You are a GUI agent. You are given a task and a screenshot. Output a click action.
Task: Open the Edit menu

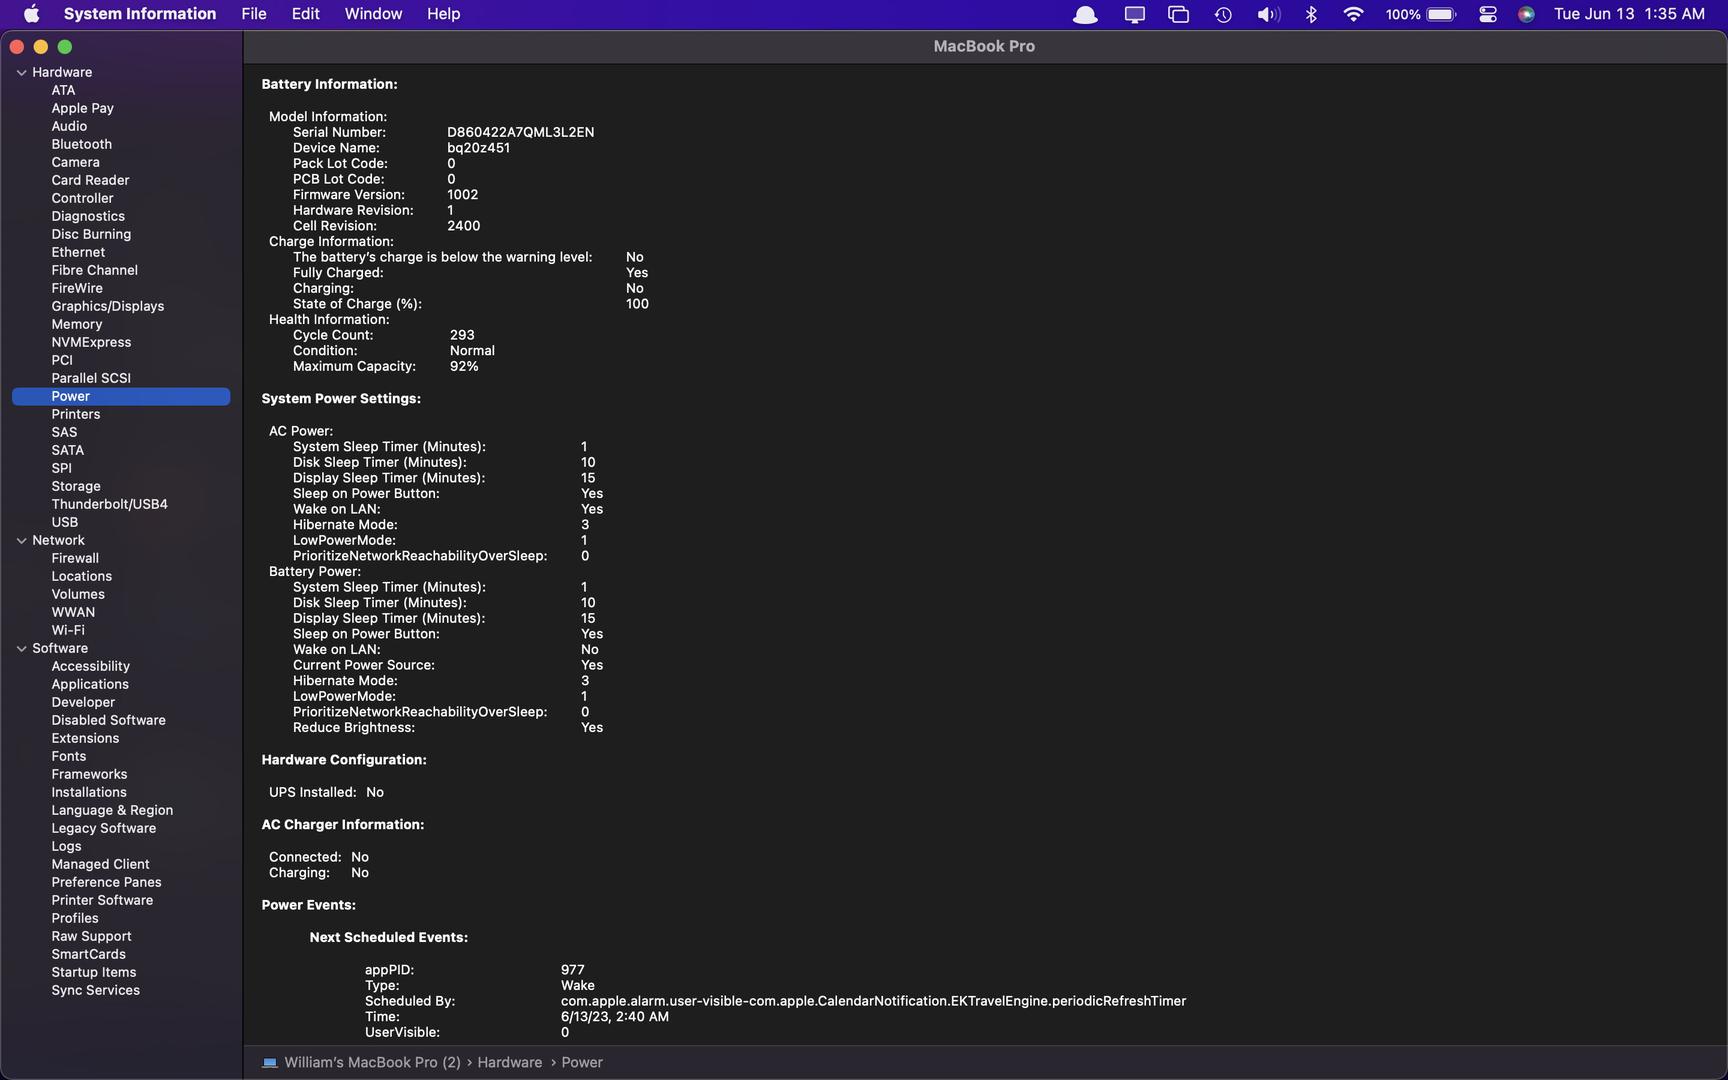tap(305, 14)
